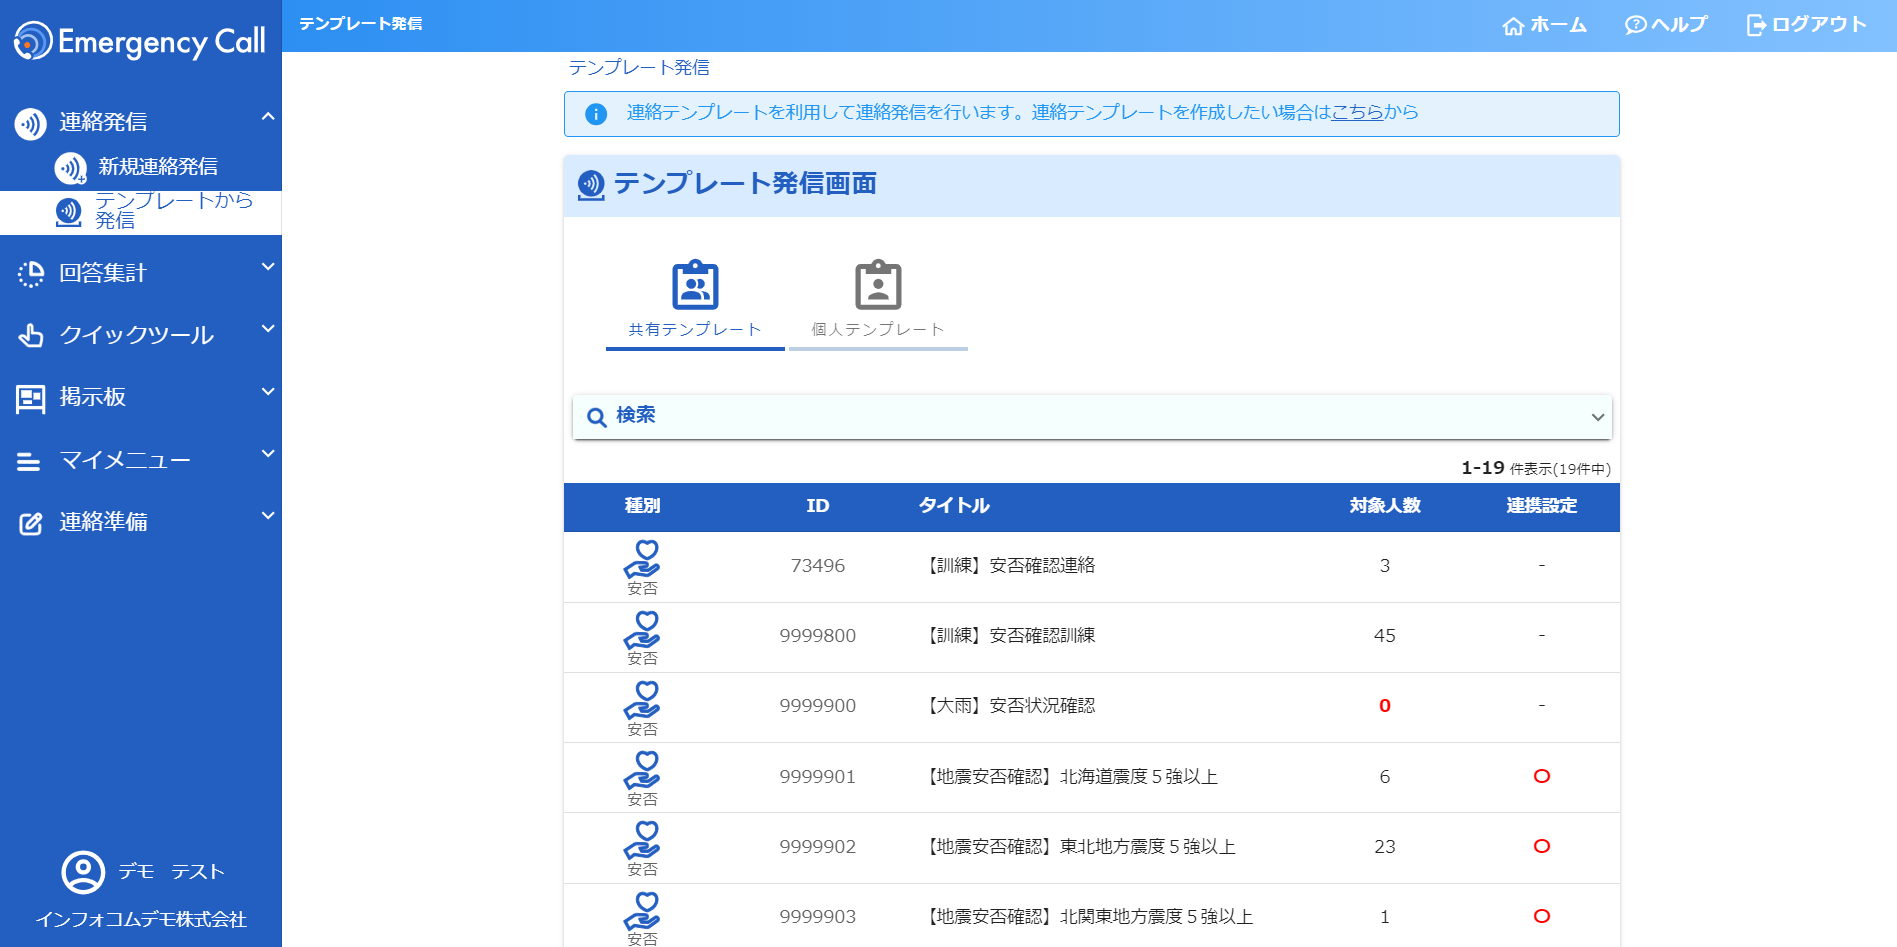1897x947 pixels.
Task: Click the 共有テンプレート clipboard group icon
Action: [x=695, y=285]
